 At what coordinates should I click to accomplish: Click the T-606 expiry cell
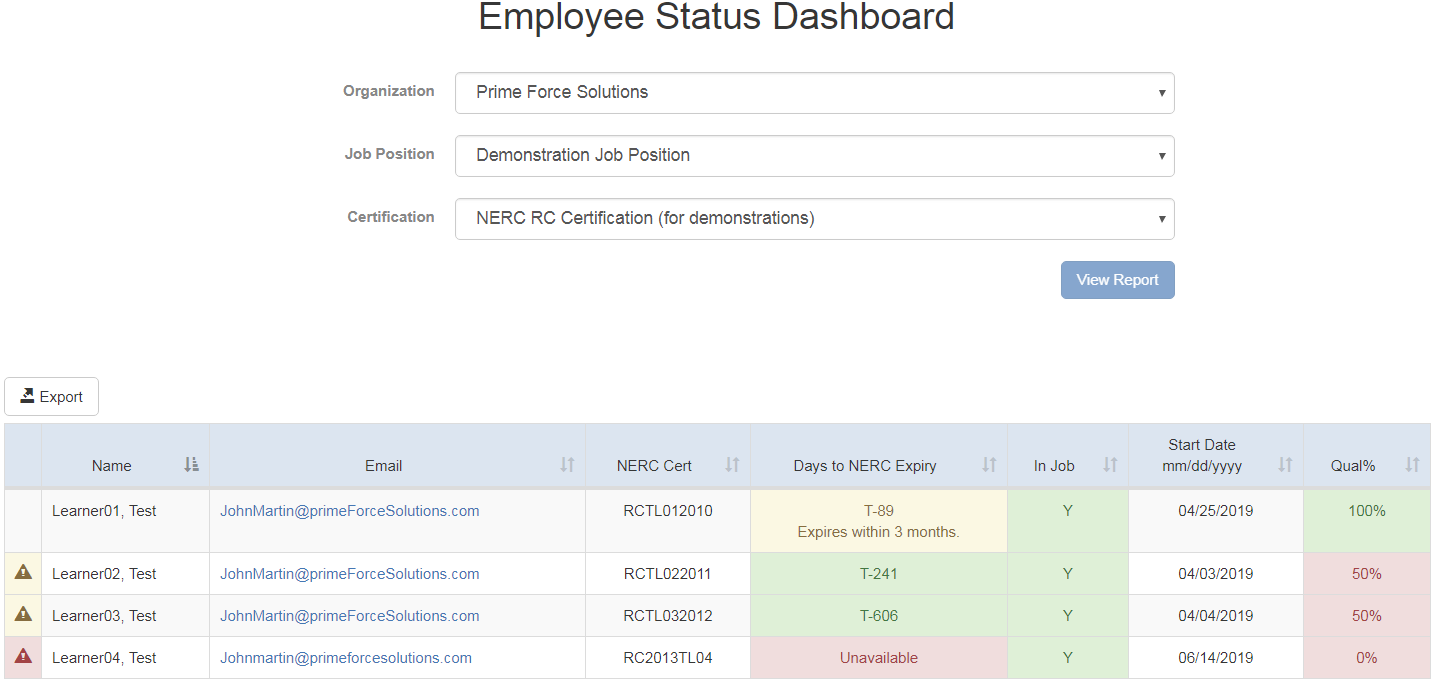[x=879, y=616]
